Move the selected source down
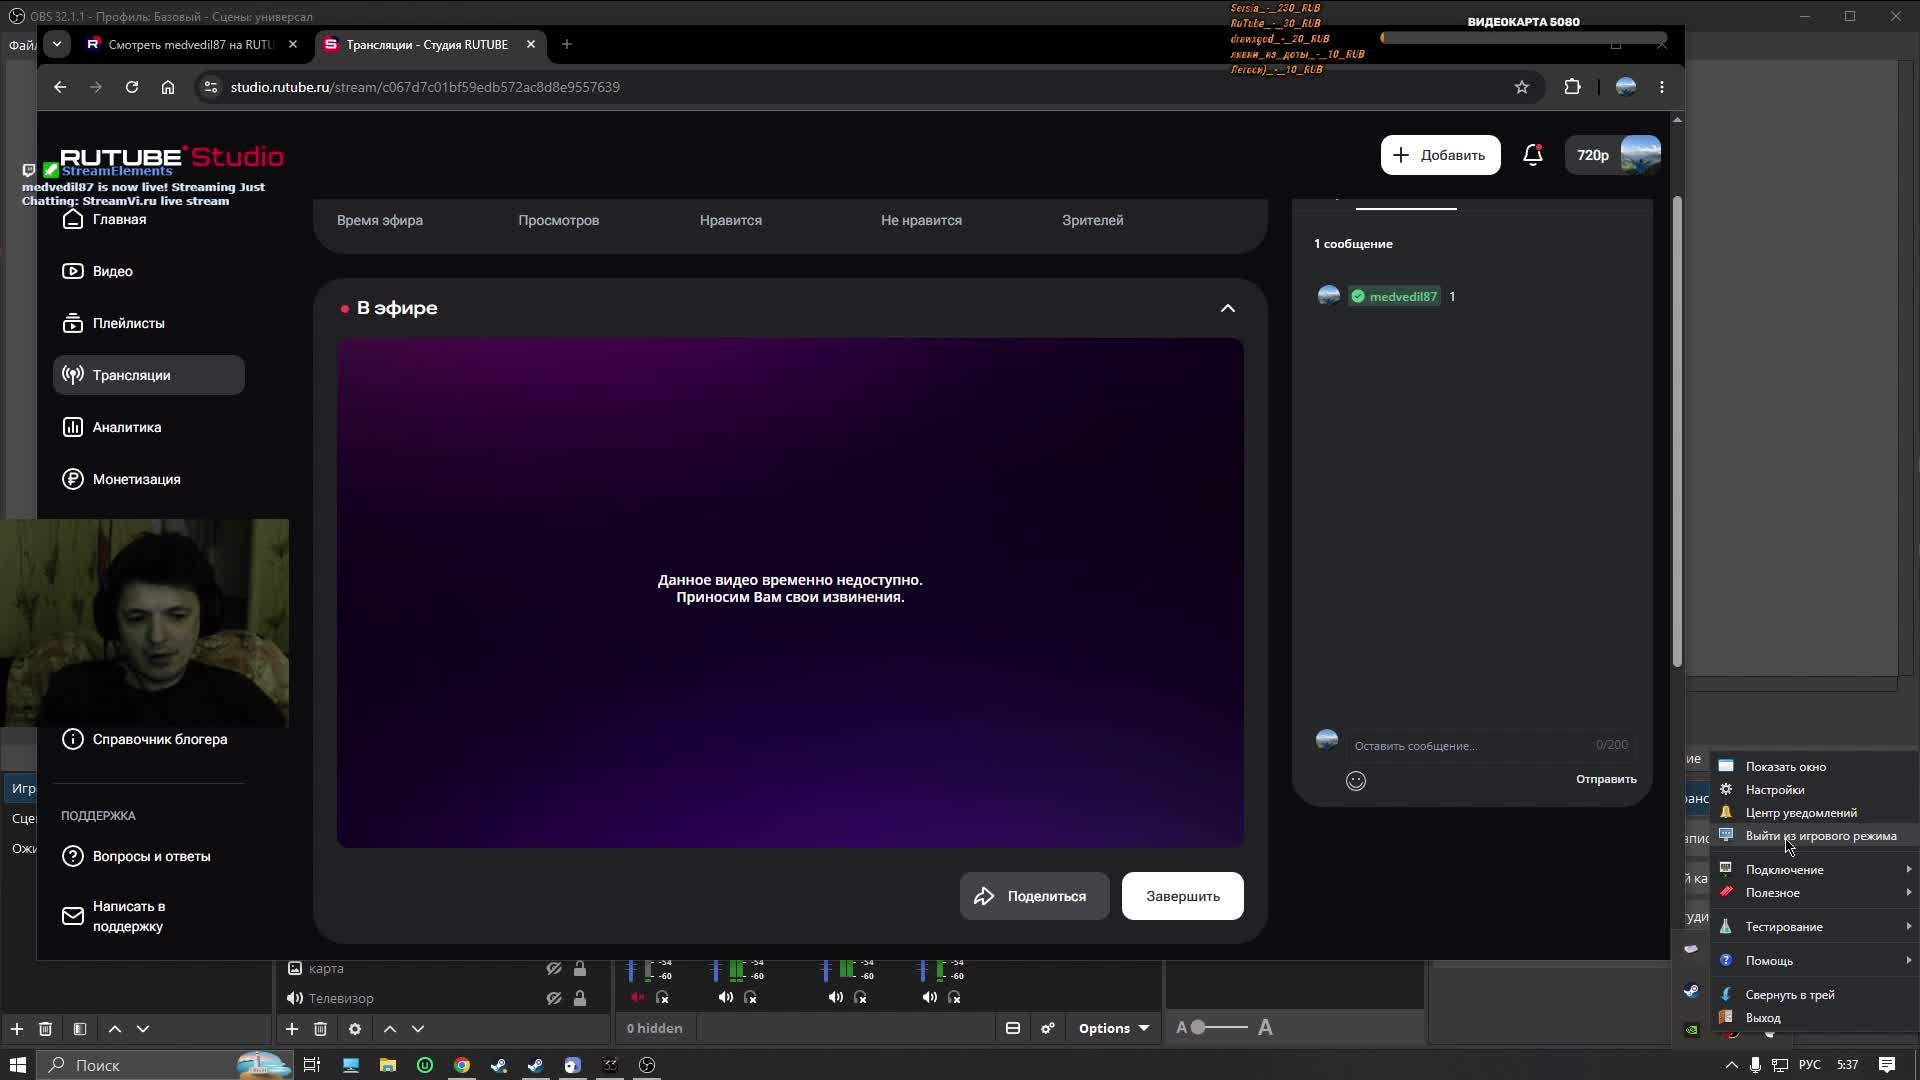Viewport: 1920px width, 1080px height. [418, 1029]
